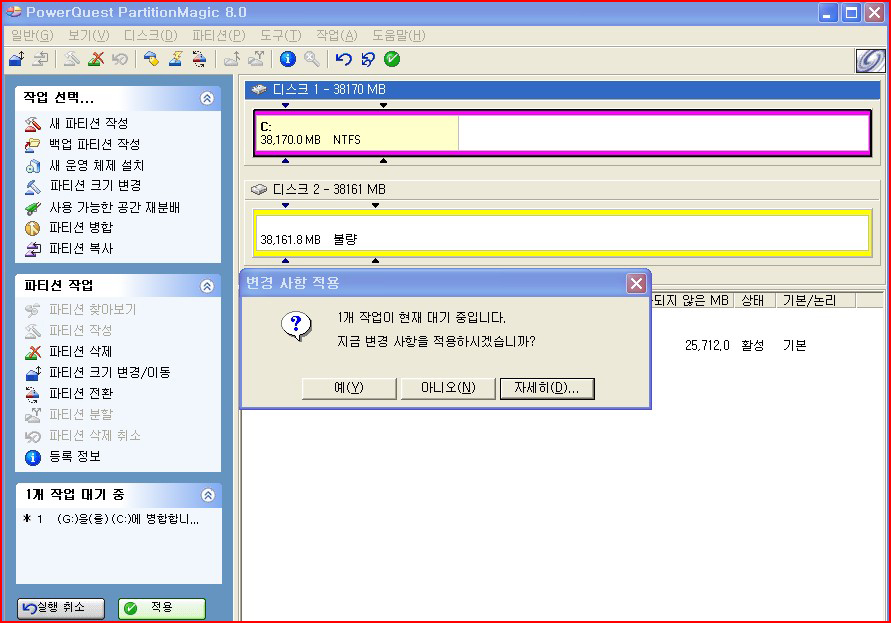Click the 적용 apply button at bottom
The height and width of the screenshot is (623, 891).
[162, 608]
